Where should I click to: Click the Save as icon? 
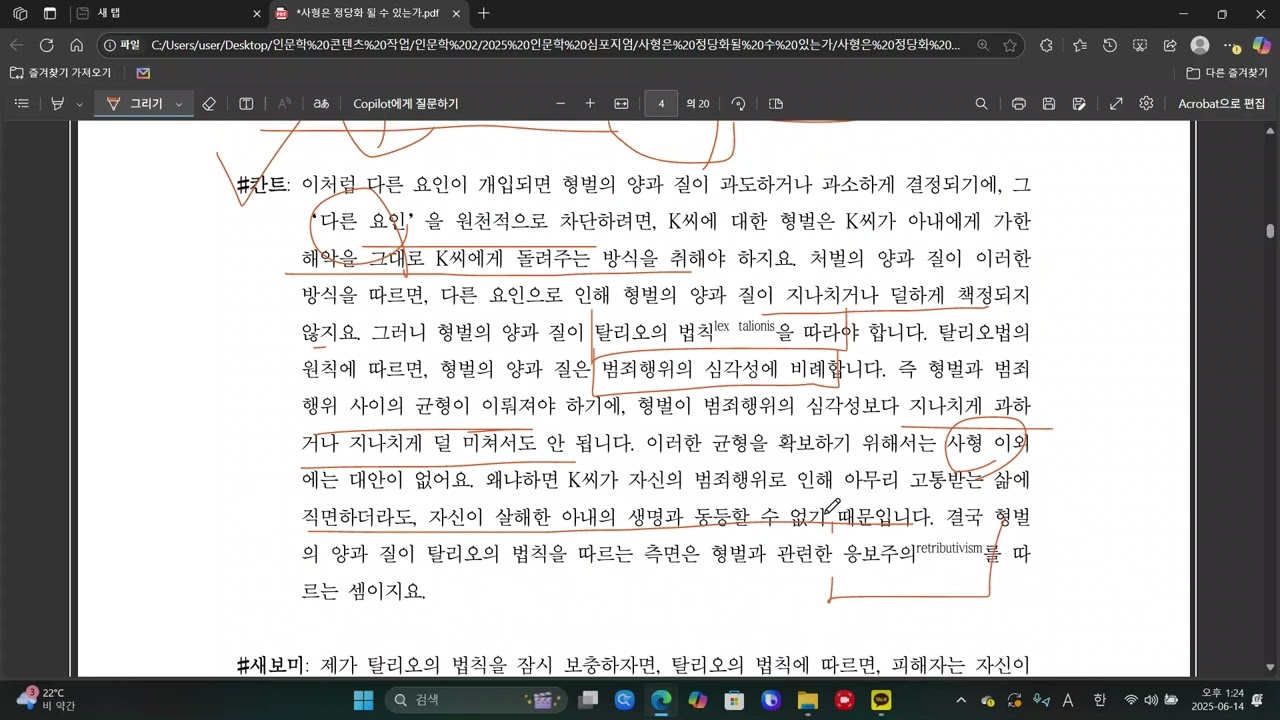(1079, 104)
